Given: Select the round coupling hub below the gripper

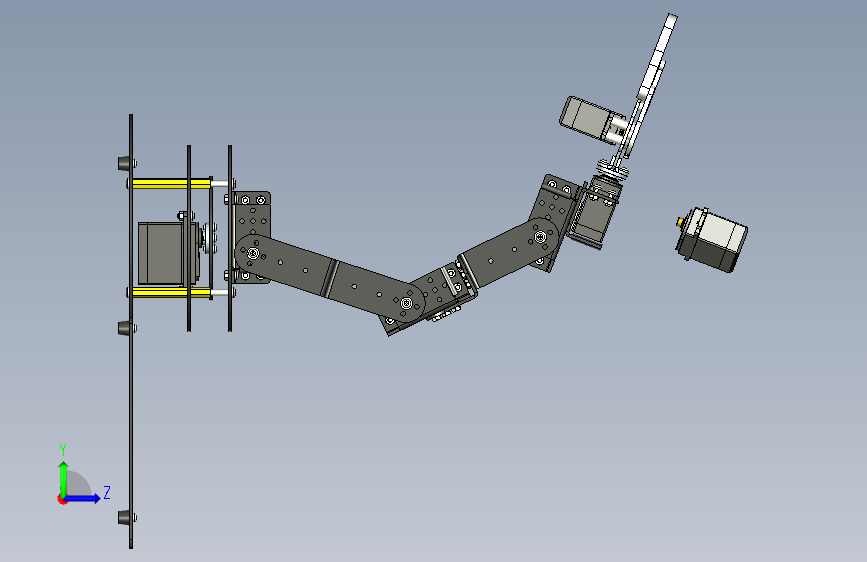Looking at the screenshot, I should tap(612, 169).
